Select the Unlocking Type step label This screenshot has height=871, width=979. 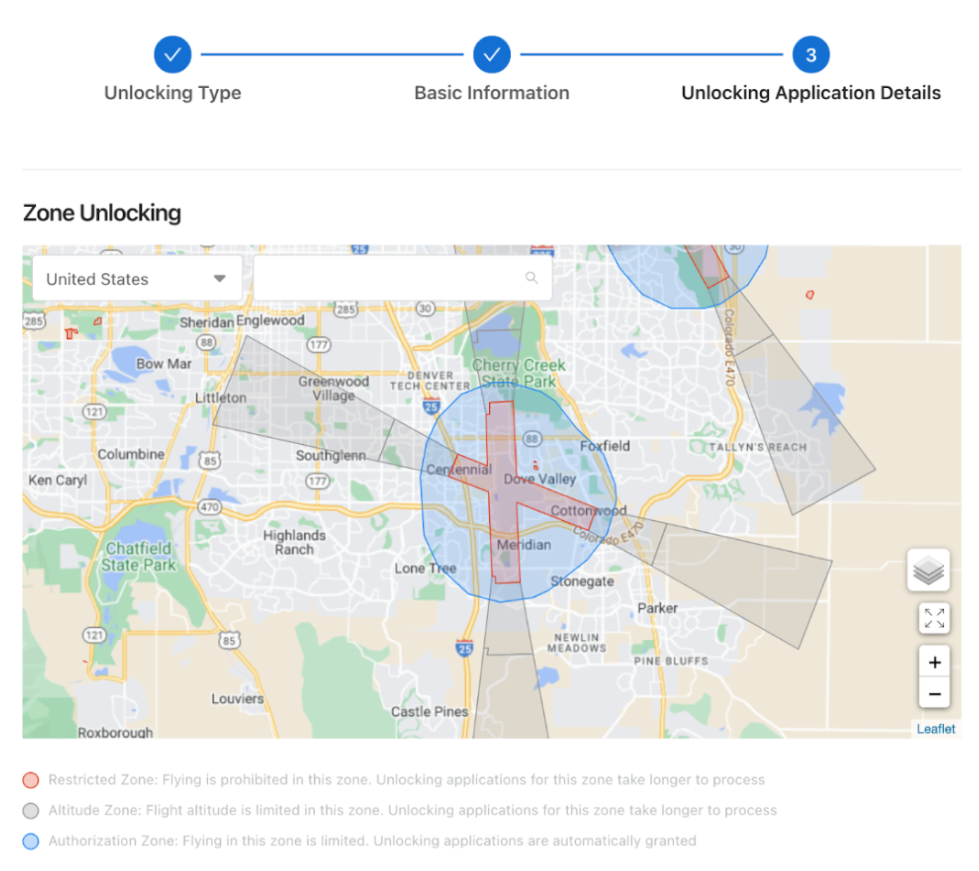[172, 92]
